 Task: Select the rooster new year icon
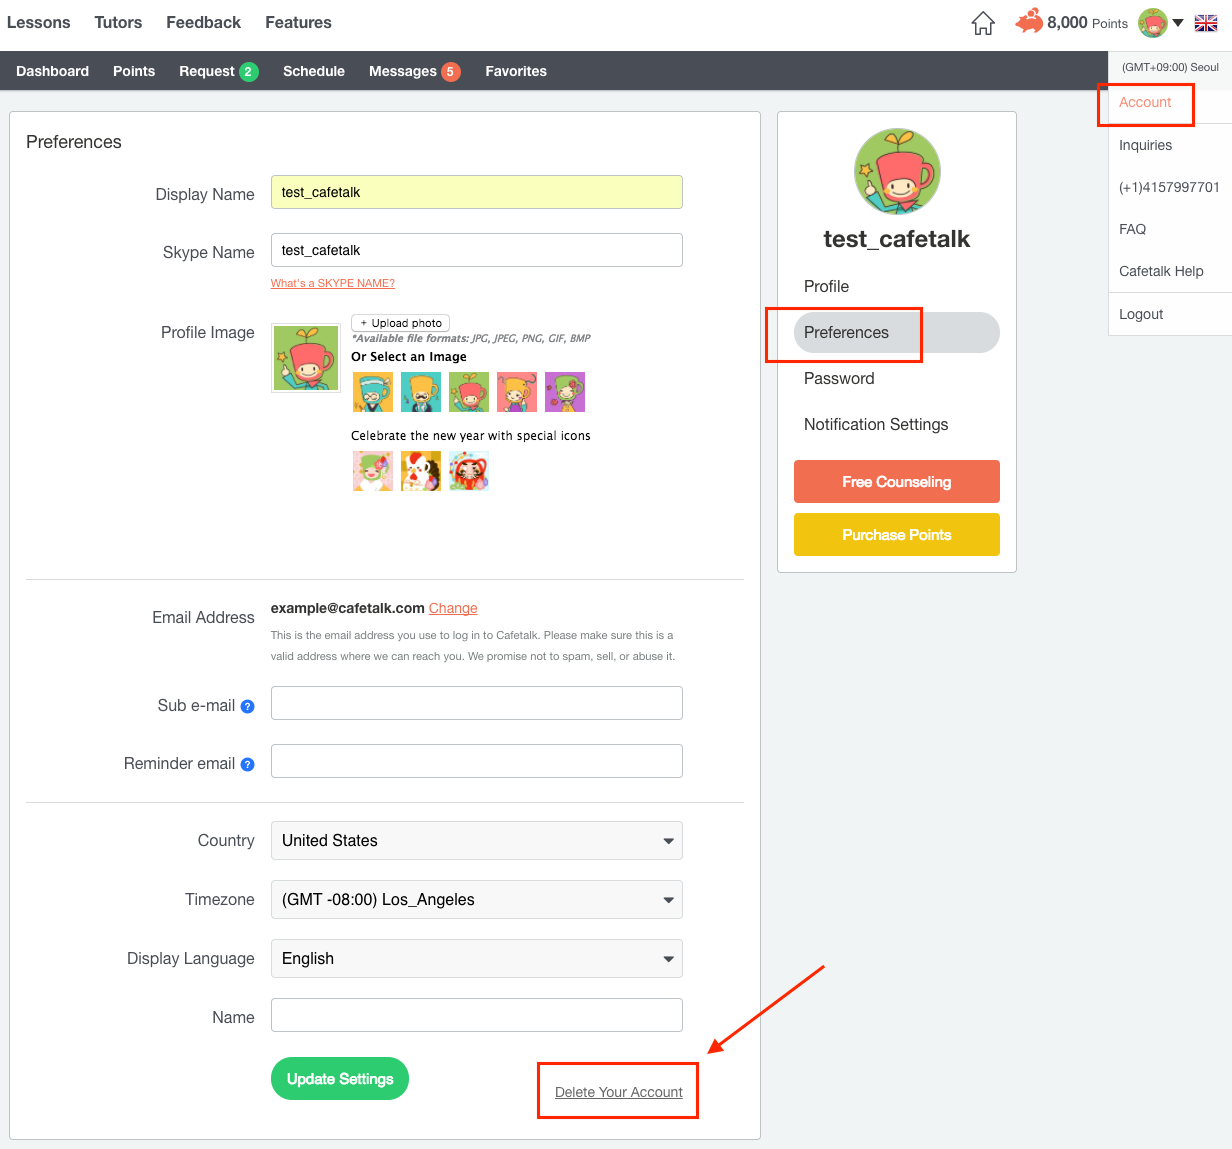click(421, 471)
